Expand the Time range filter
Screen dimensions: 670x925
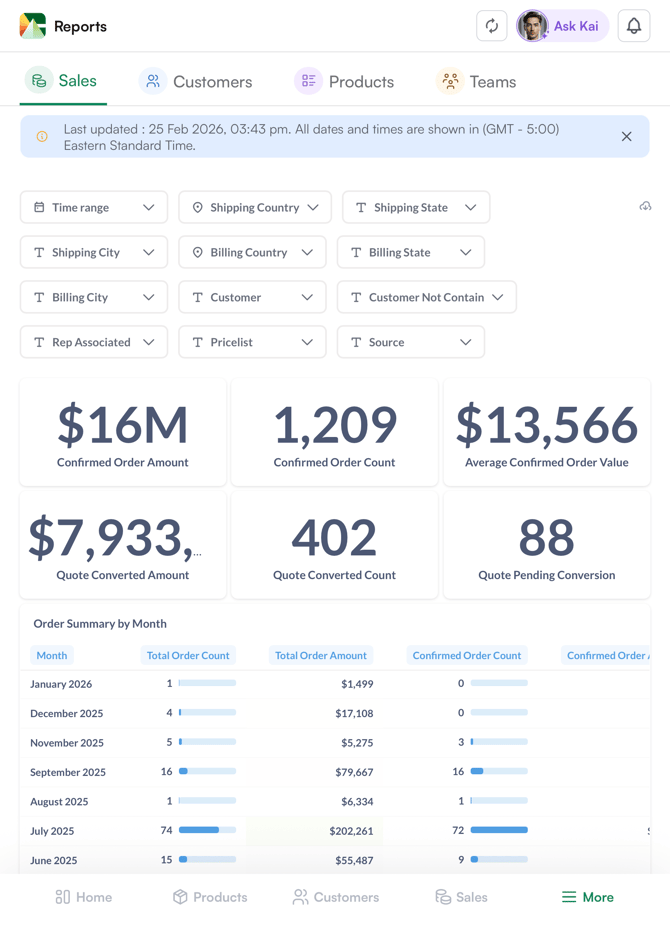94,208
